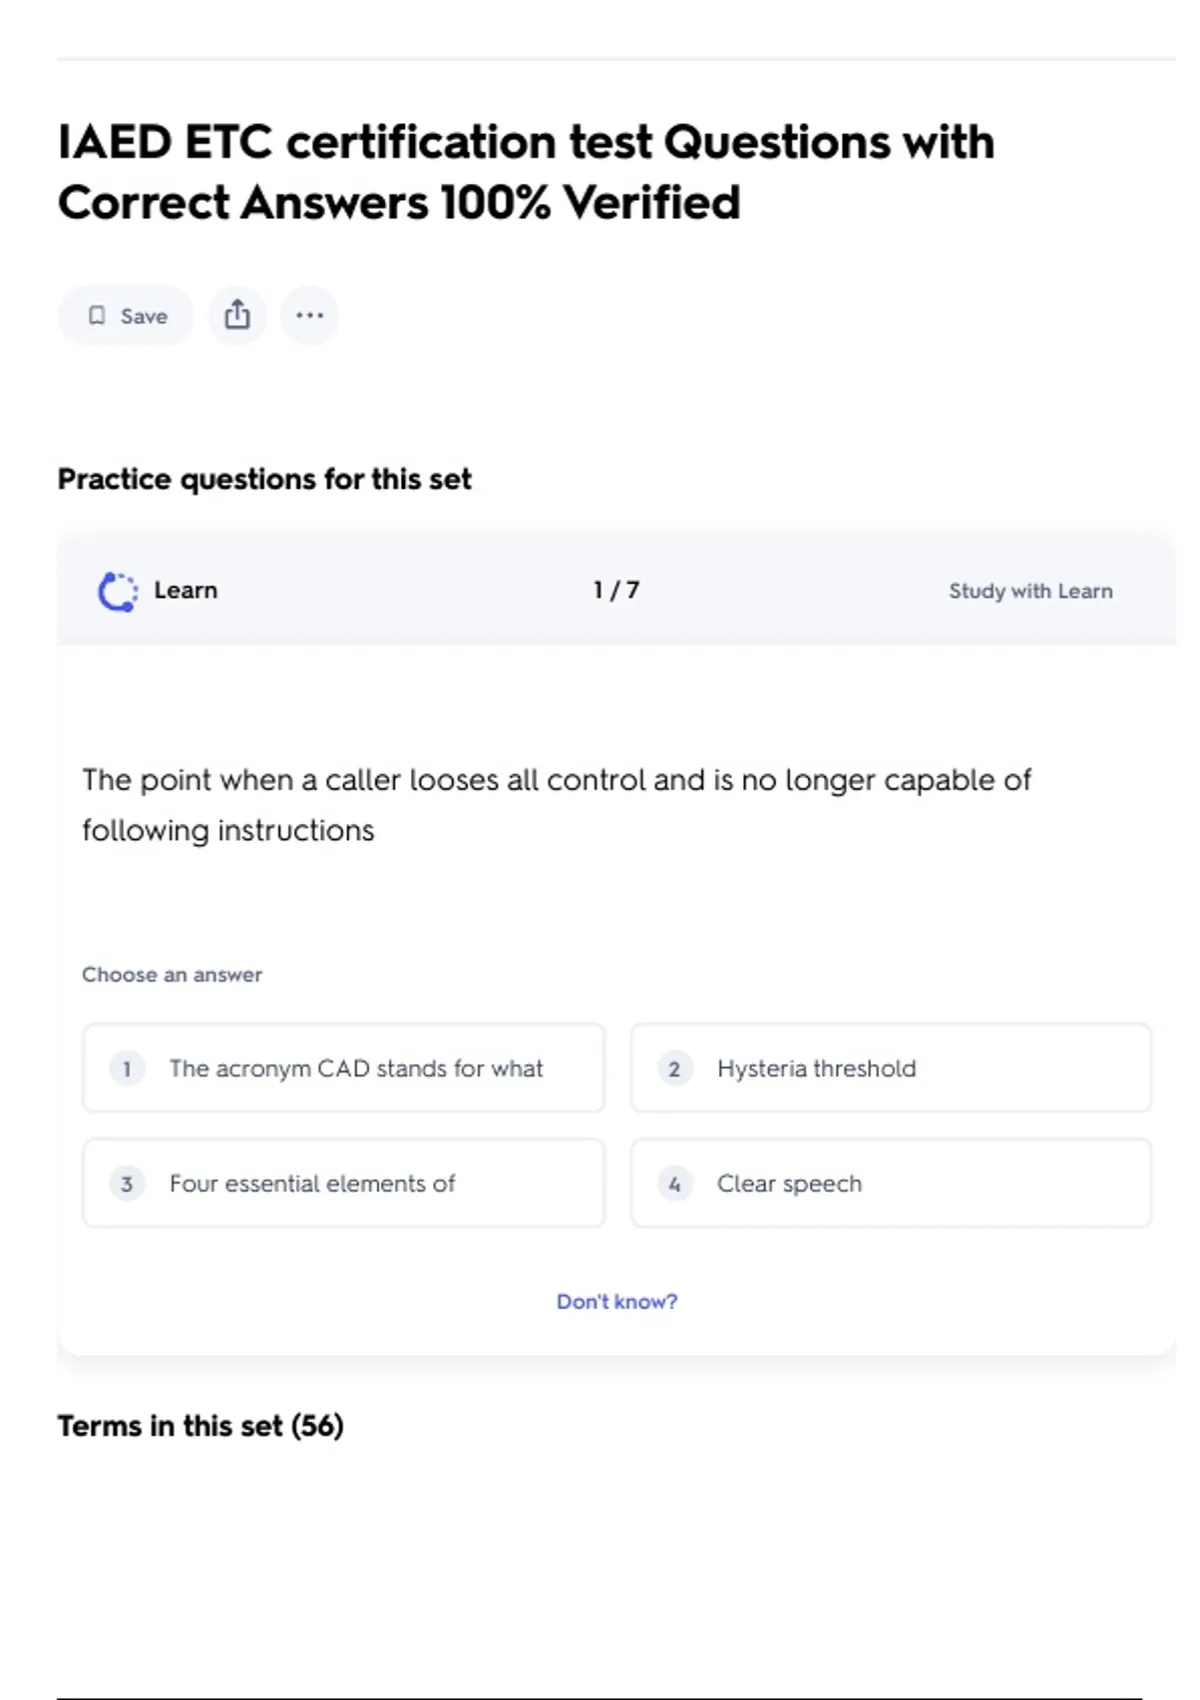1200x1700 pixels.
Task: Click the "Choose an answer" prompt label
Action: tap(172, 974)
